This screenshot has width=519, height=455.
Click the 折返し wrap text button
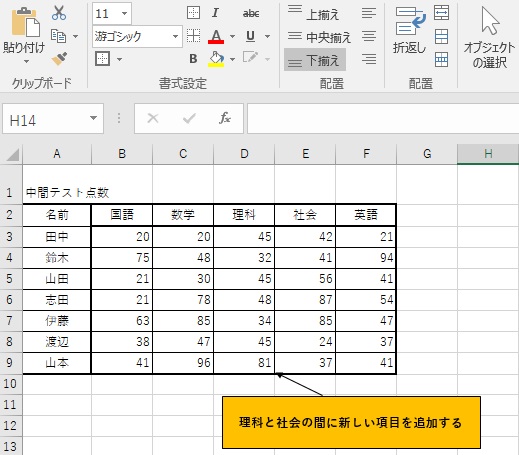pos(410,30)
